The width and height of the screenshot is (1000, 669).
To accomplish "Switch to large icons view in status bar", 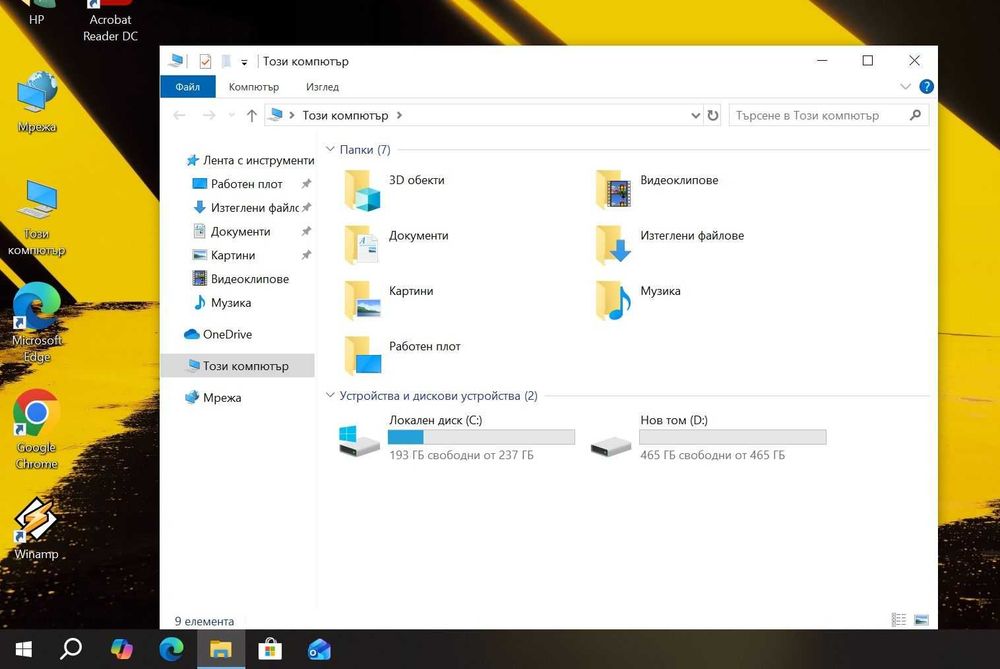I will 921,619.
